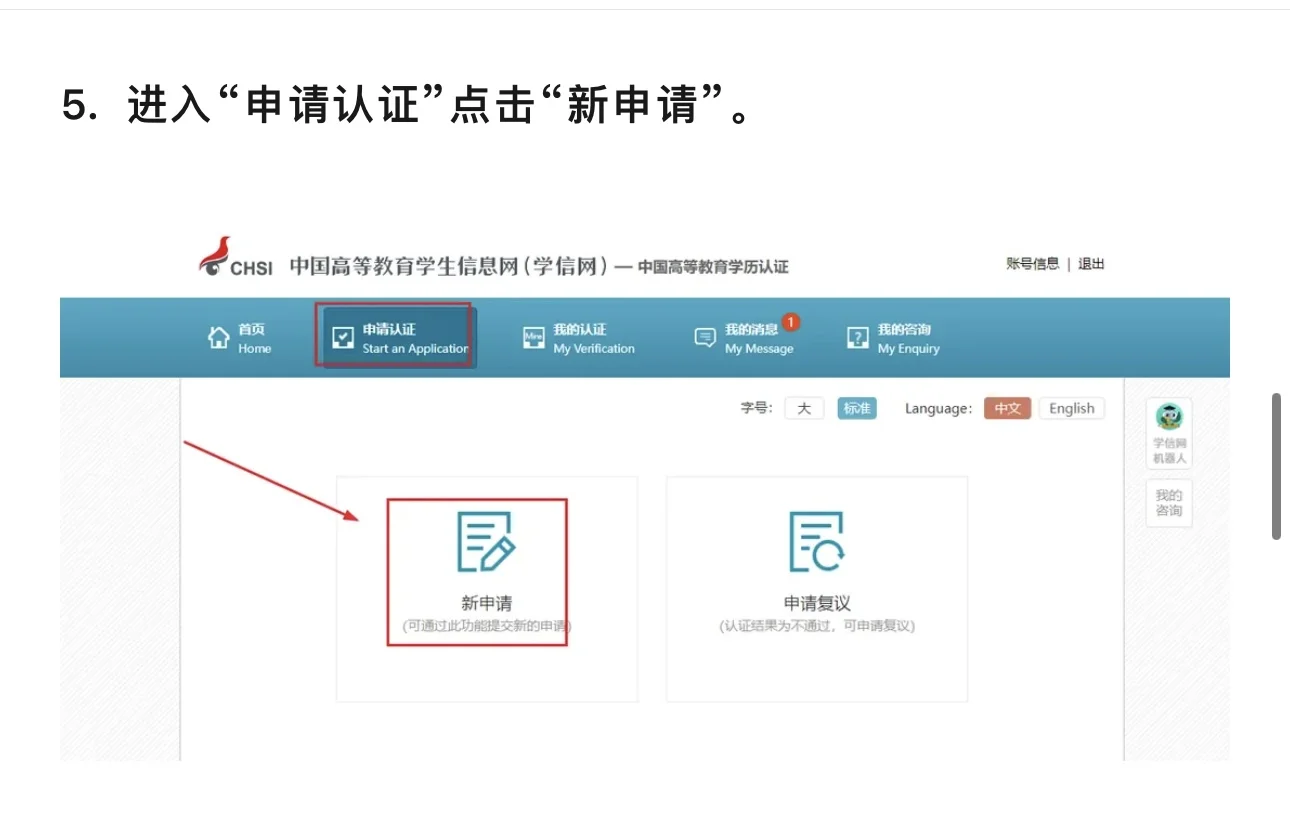Open the 我的咨询 side panel button

pos(1168,503)
